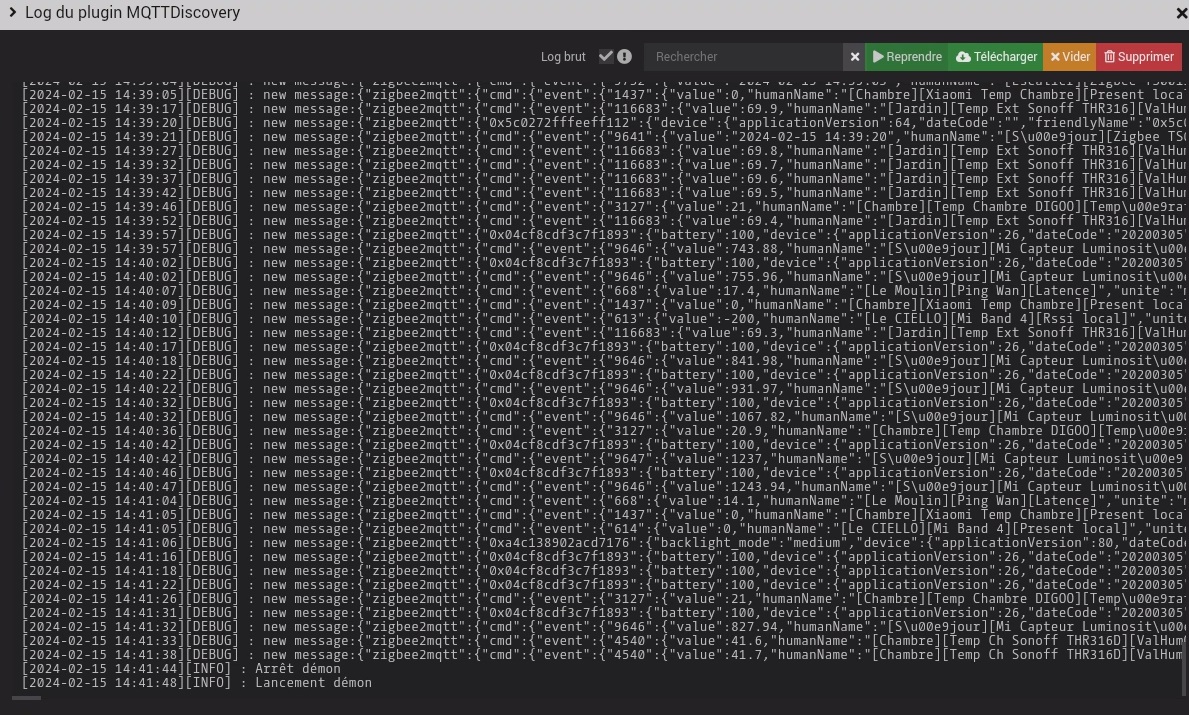This screenshot has height=715, width=1189.
Task: Clear the search field with the X
Action: (x=855, y=57)
